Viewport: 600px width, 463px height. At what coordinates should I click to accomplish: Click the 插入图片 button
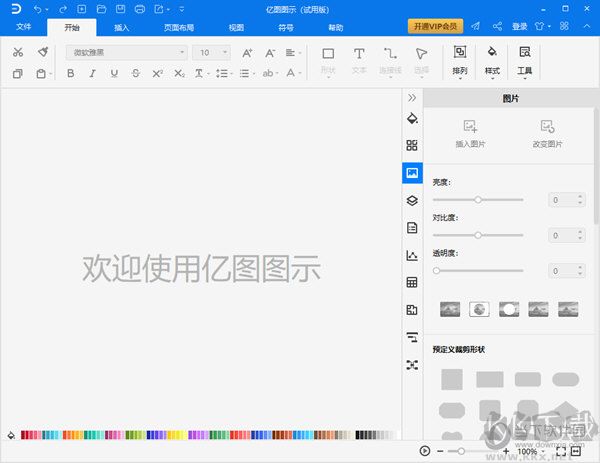pos(470,133)
